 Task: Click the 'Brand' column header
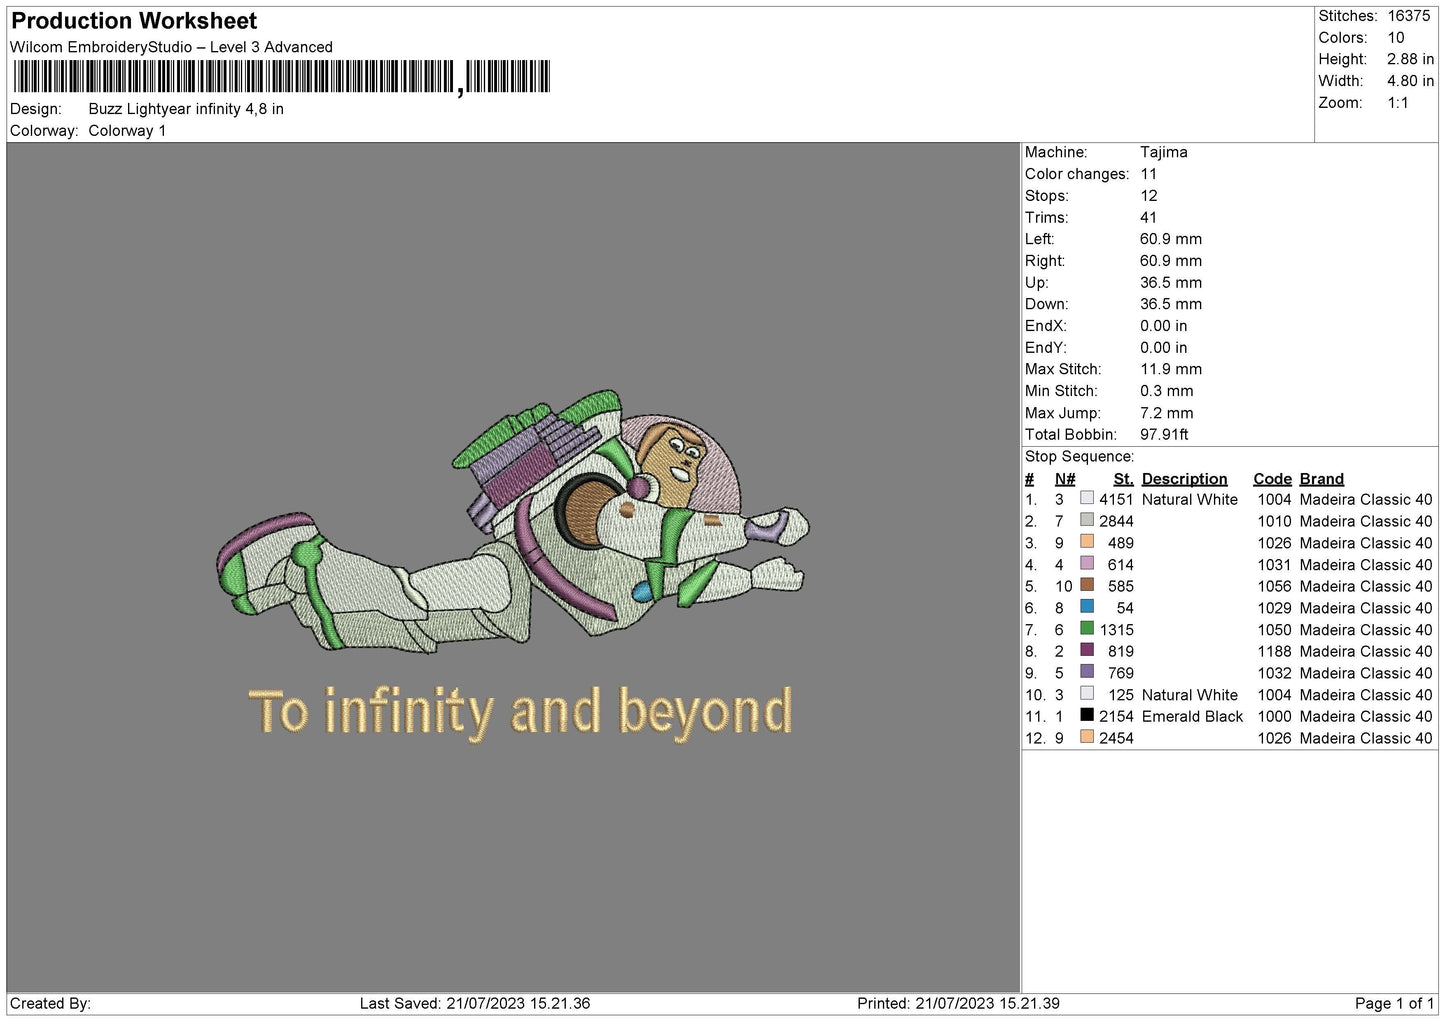coord(1322,479)
